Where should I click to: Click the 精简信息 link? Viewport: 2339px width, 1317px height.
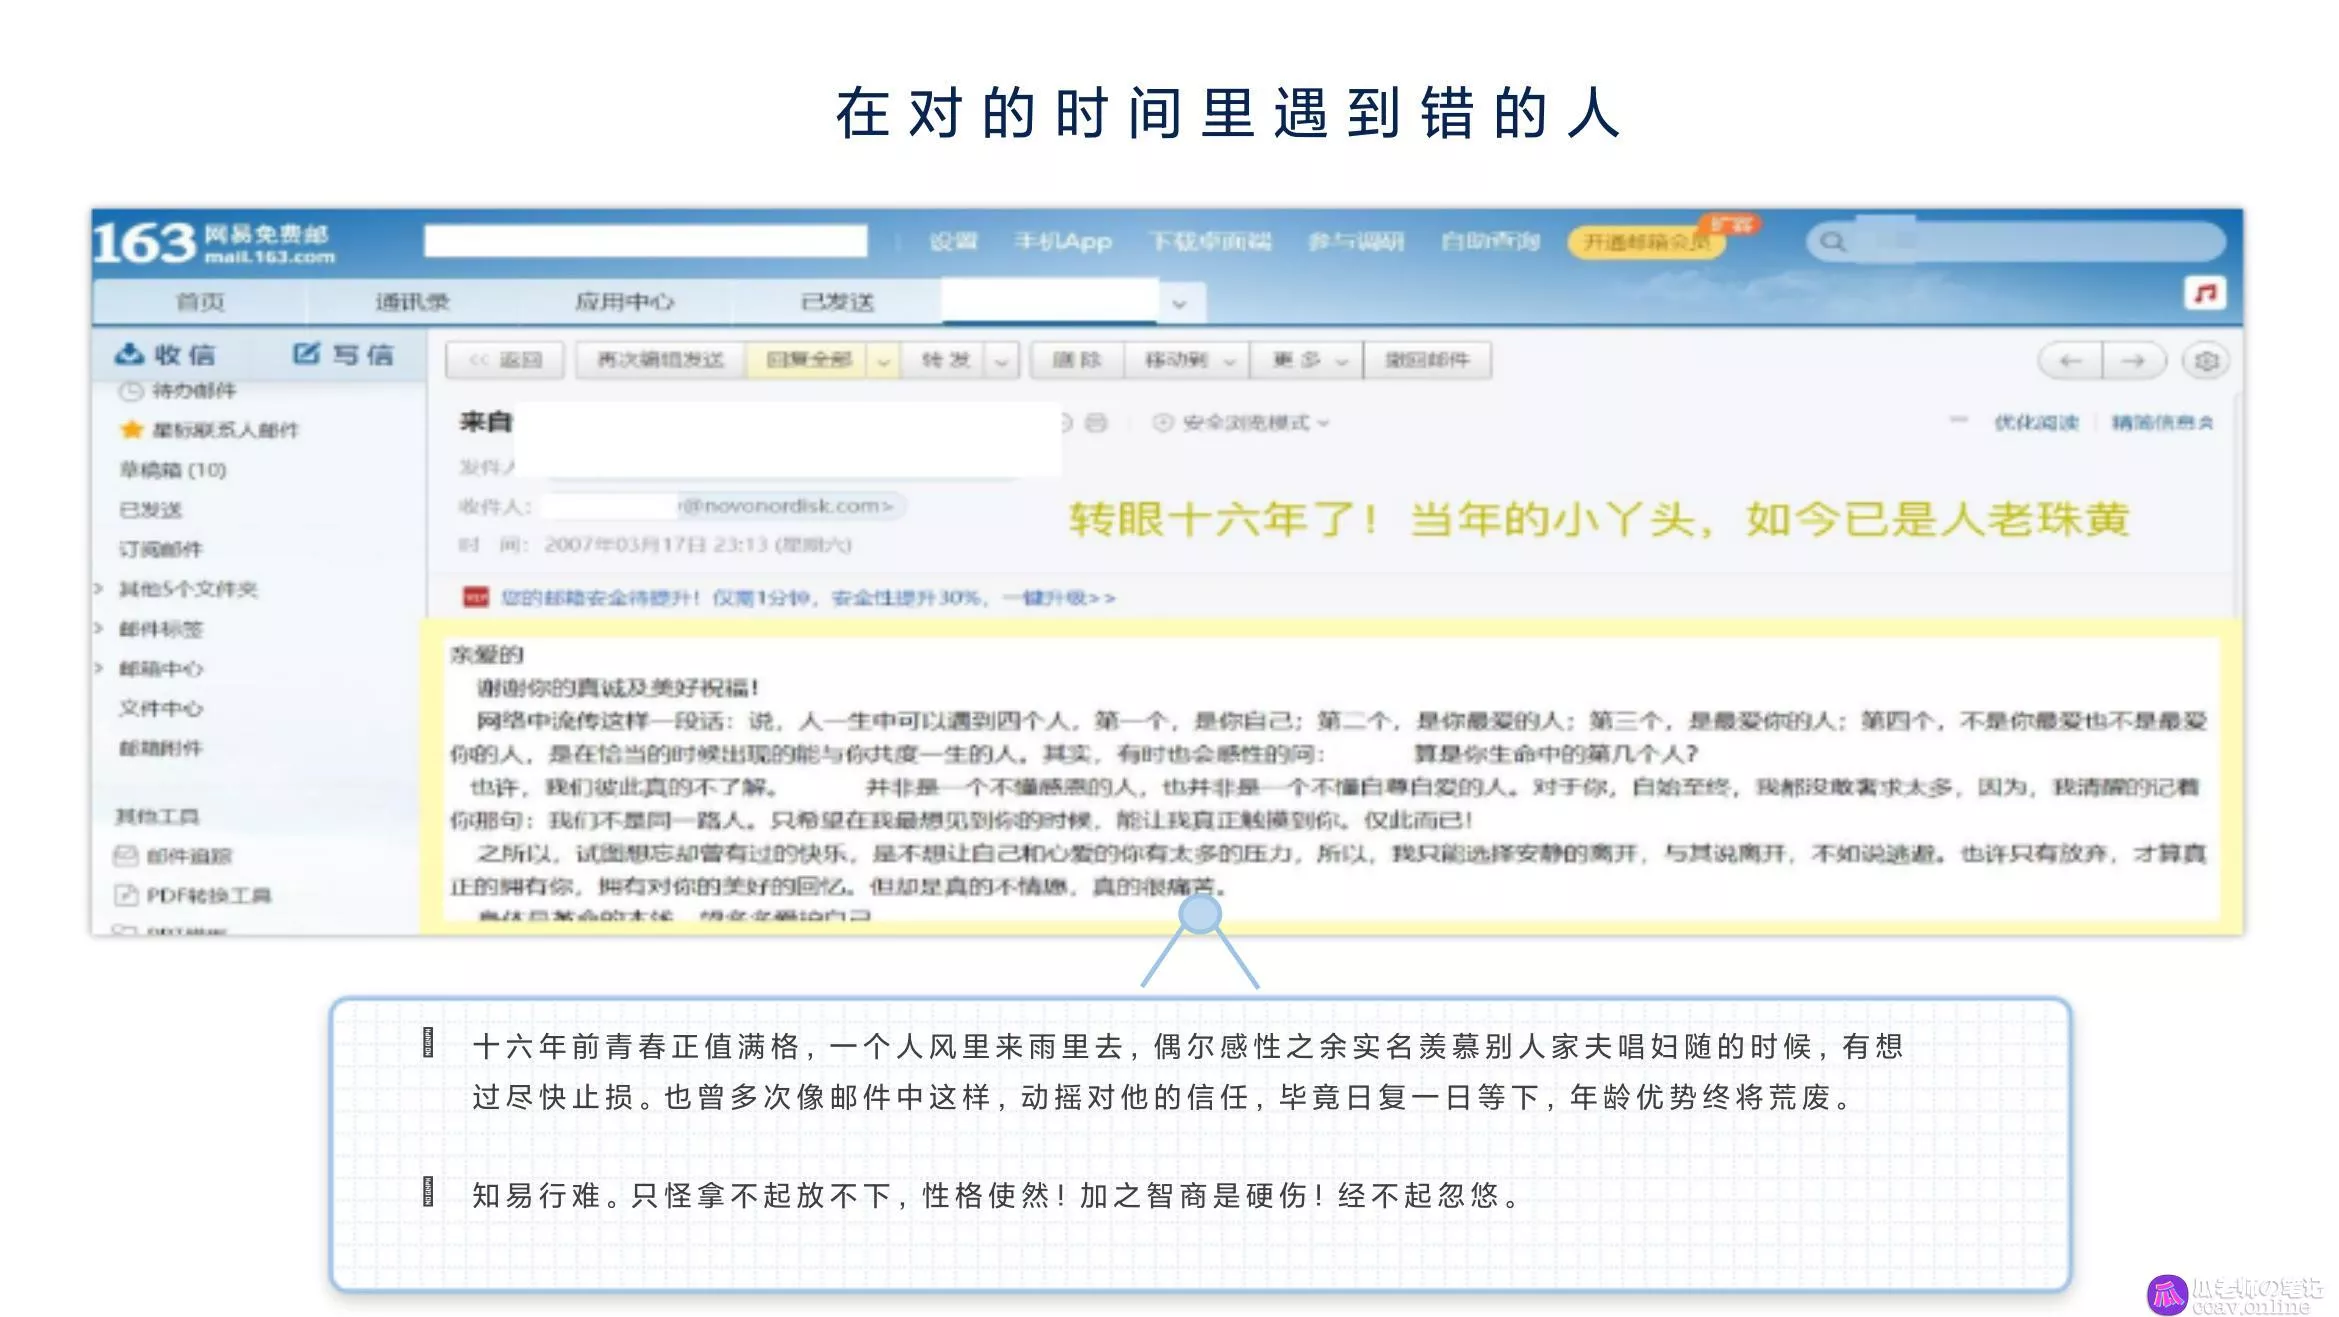click(x=2161, y=422)
